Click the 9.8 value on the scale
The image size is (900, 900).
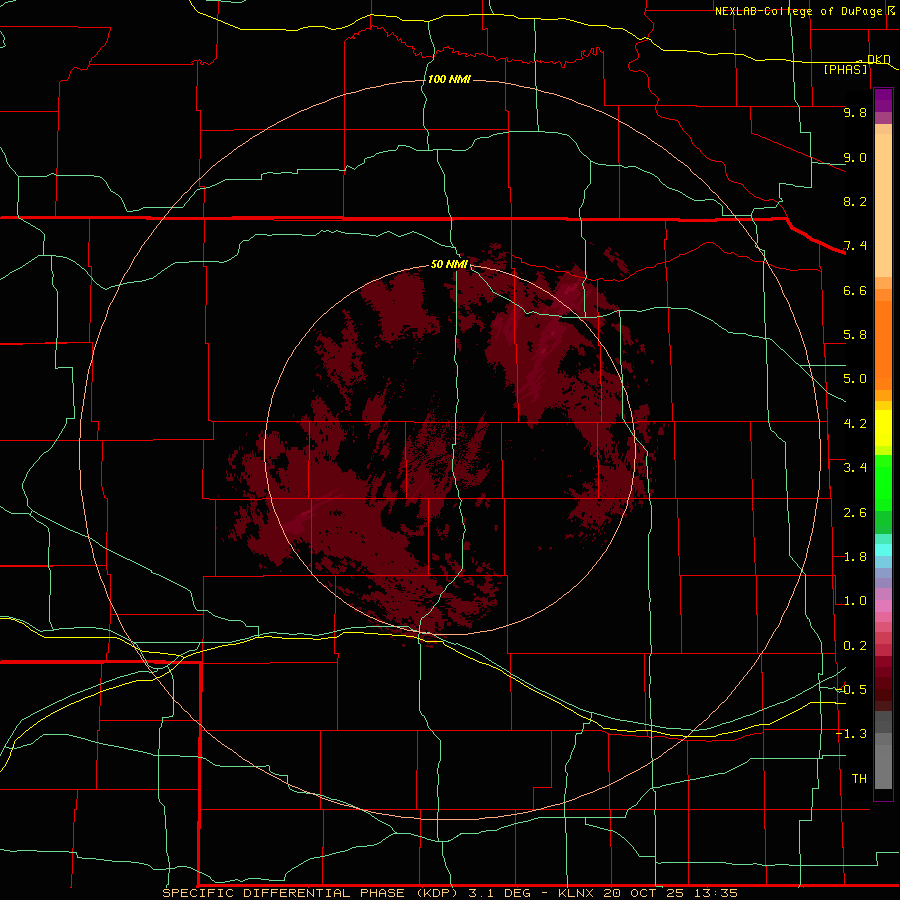coord(855,112)
